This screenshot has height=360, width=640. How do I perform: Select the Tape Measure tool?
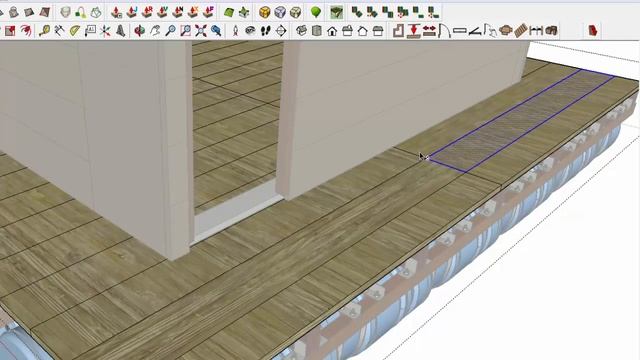click(44, 31)
